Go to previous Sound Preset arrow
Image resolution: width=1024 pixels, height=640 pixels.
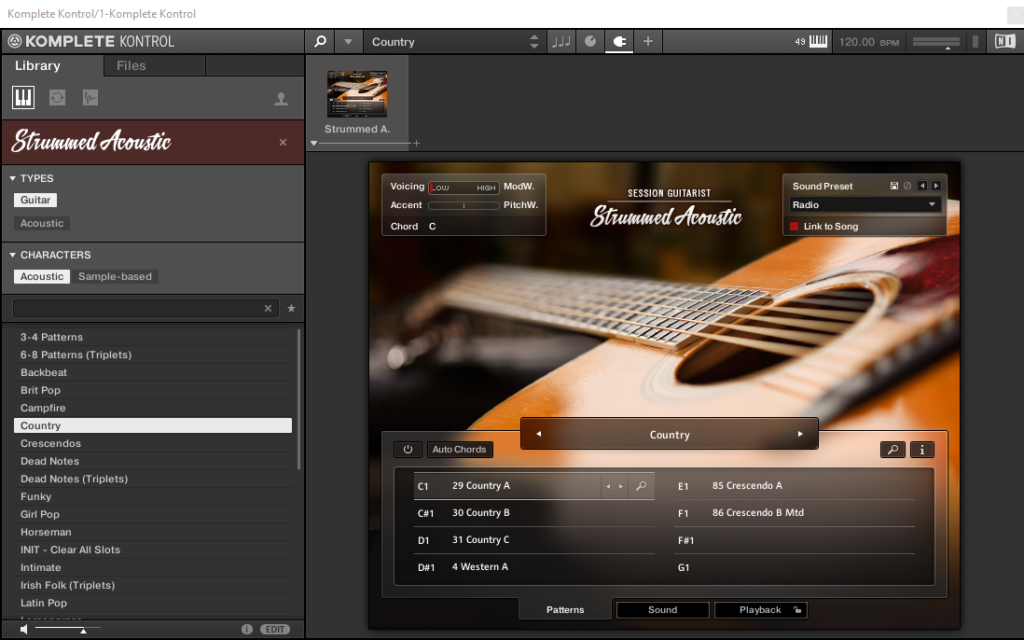[x=922, y=186]
